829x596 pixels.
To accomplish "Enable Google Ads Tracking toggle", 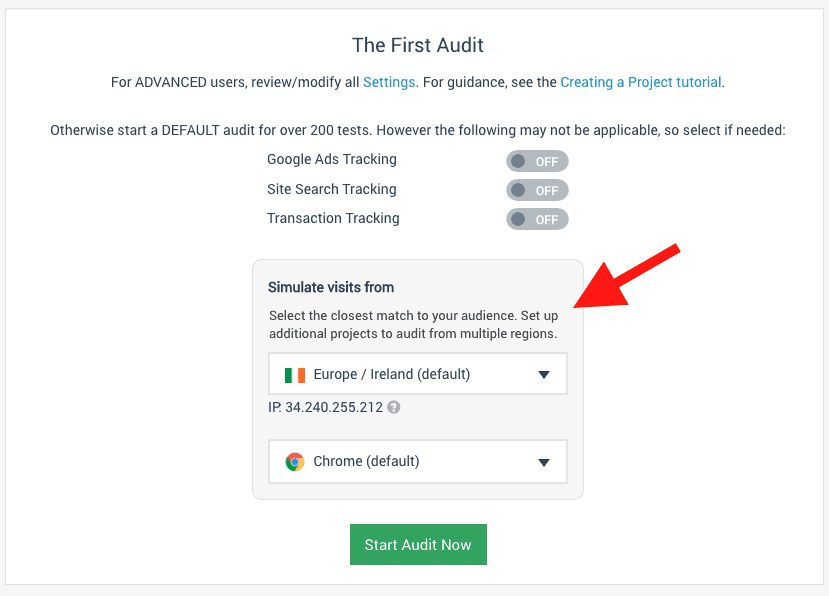I will click(x=537, y=161).
